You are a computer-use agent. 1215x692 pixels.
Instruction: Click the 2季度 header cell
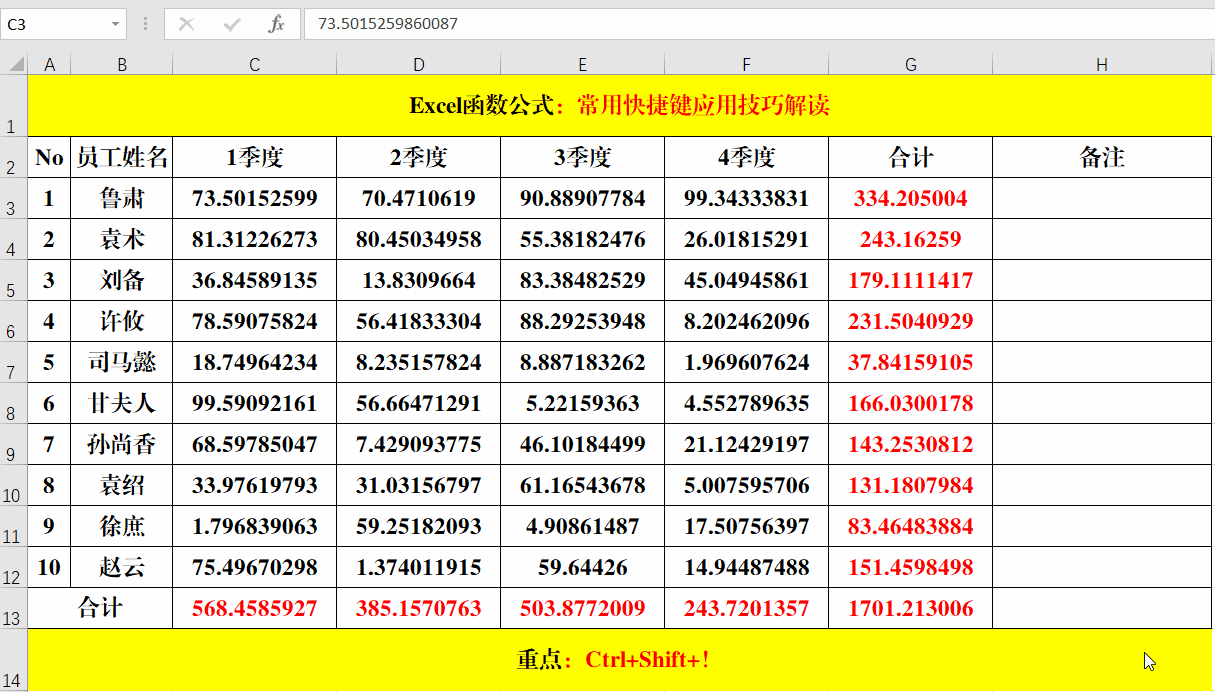point(419,157)
